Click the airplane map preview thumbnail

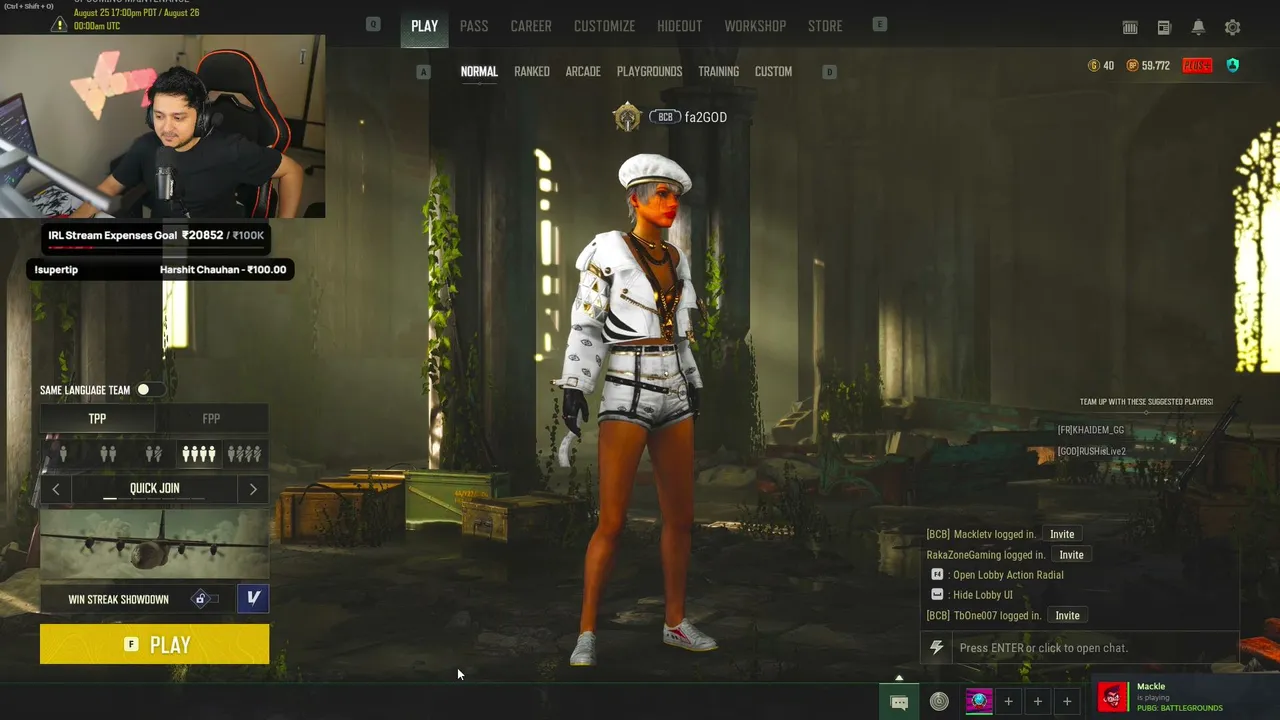pos(155,545)
